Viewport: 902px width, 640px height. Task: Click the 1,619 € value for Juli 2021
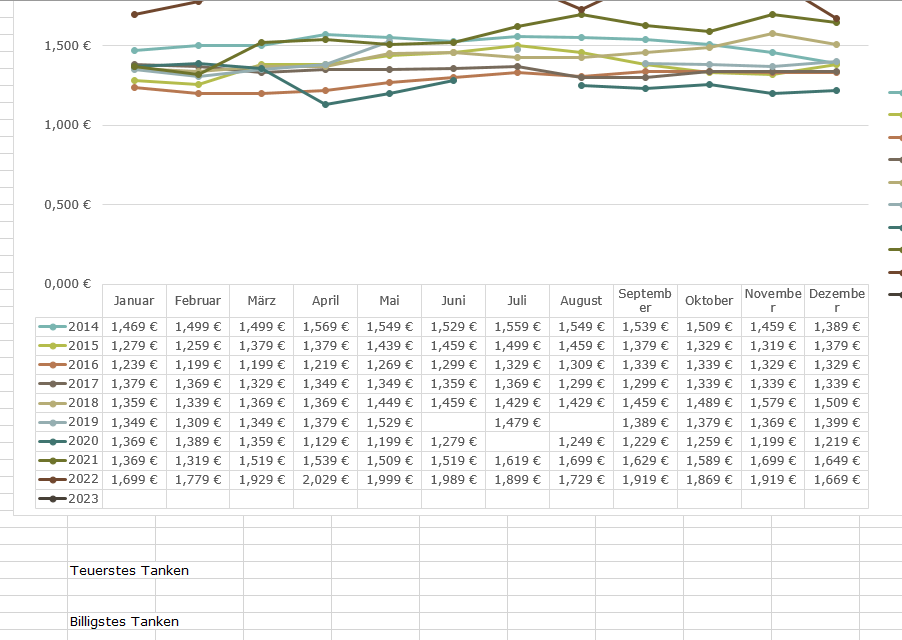[517, 460]
